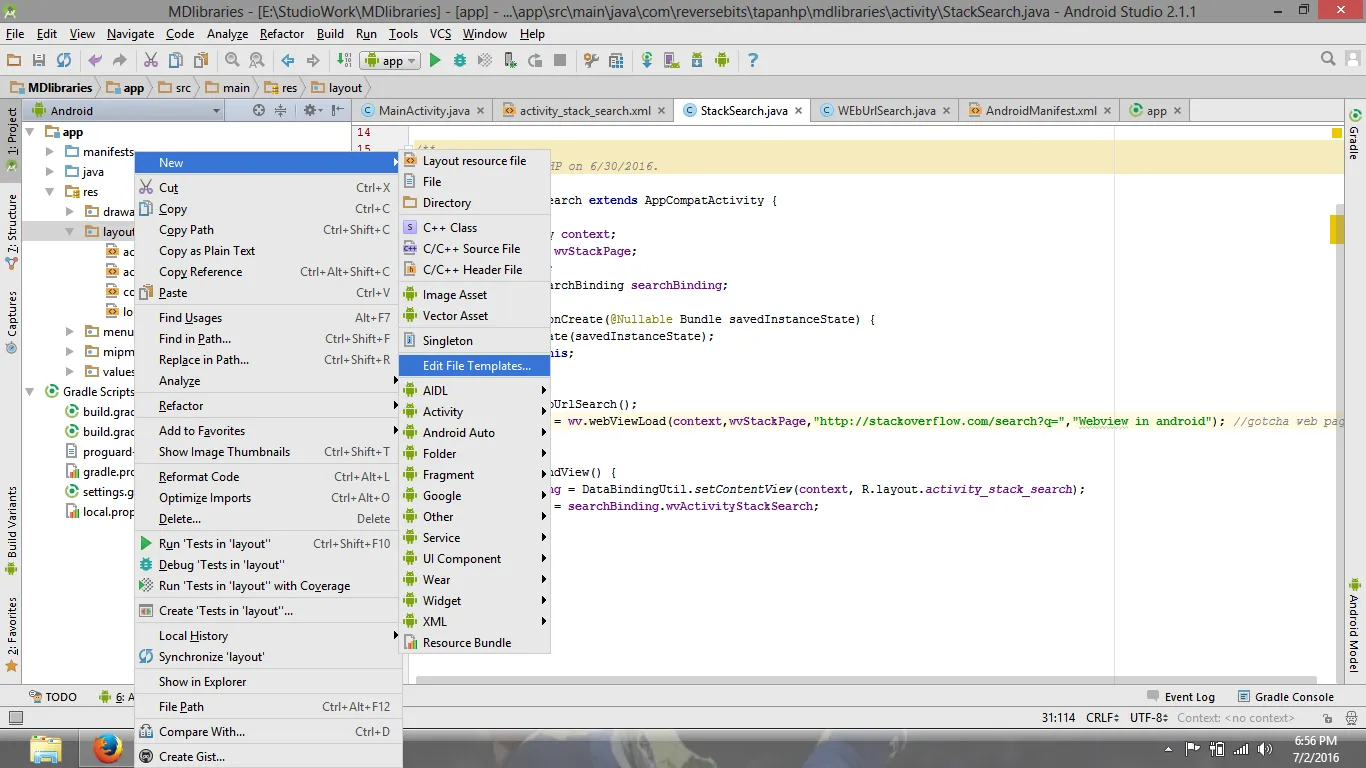This screenshot has width=1366, height=768.
Task: Switch to MainActivity.java tab
Action: tap(424, 111)
